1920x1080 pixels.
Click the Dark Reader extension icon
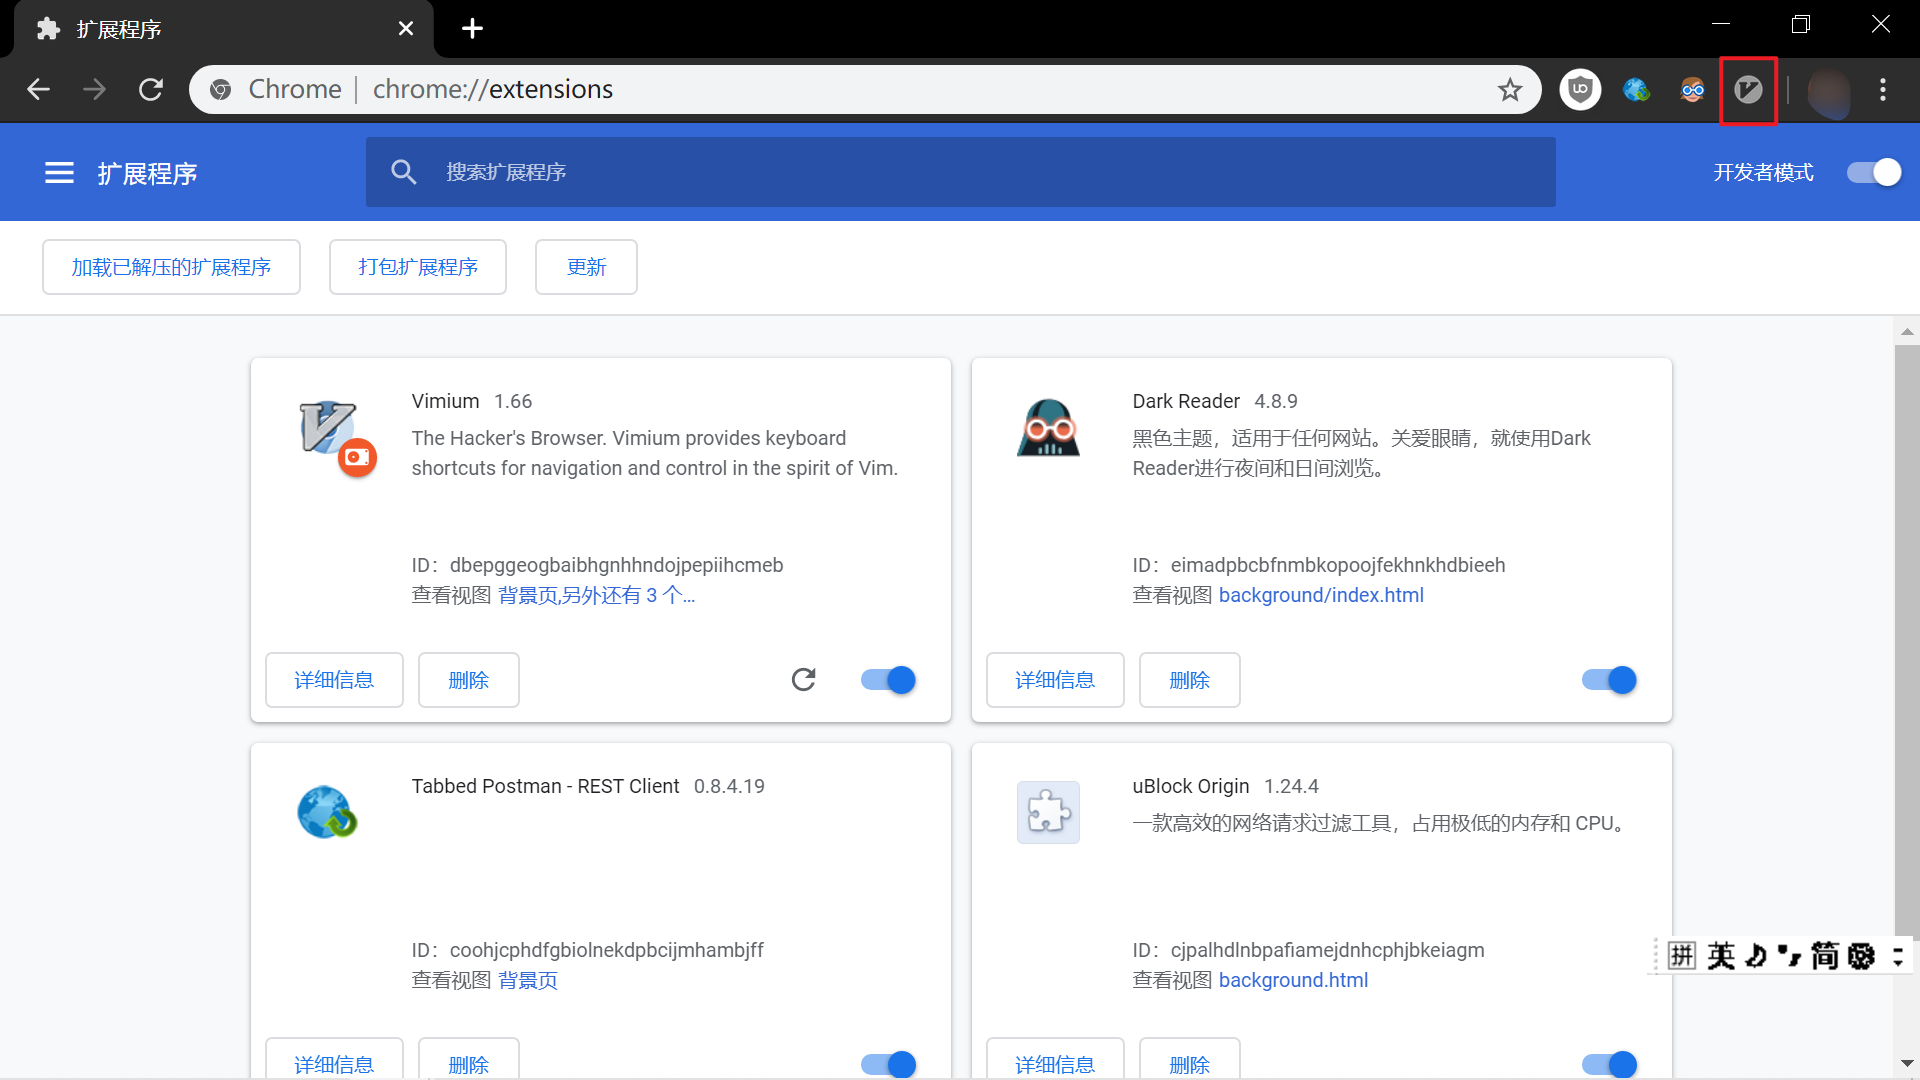(x=1693, y=88)
